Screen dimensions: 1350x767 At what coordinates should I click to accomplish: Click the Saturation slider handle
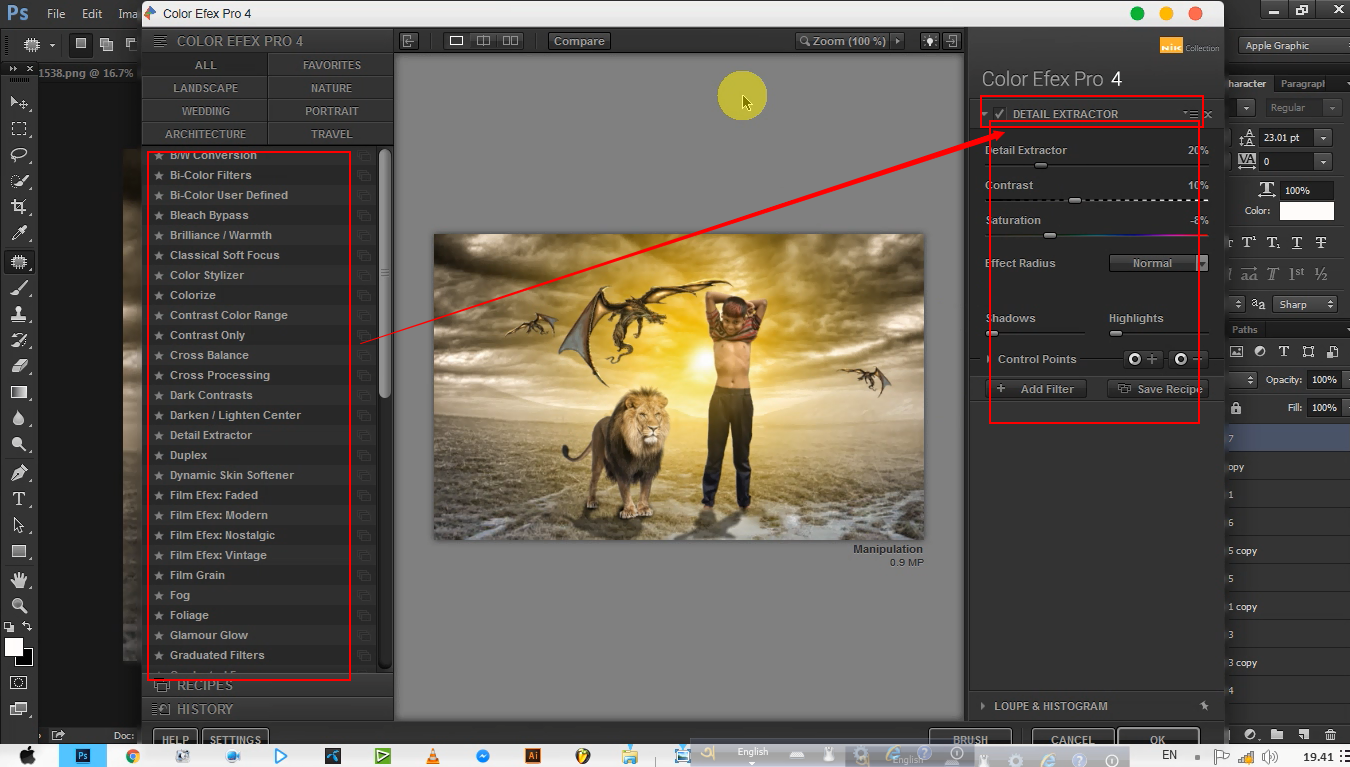click(x=1050, y=235)
